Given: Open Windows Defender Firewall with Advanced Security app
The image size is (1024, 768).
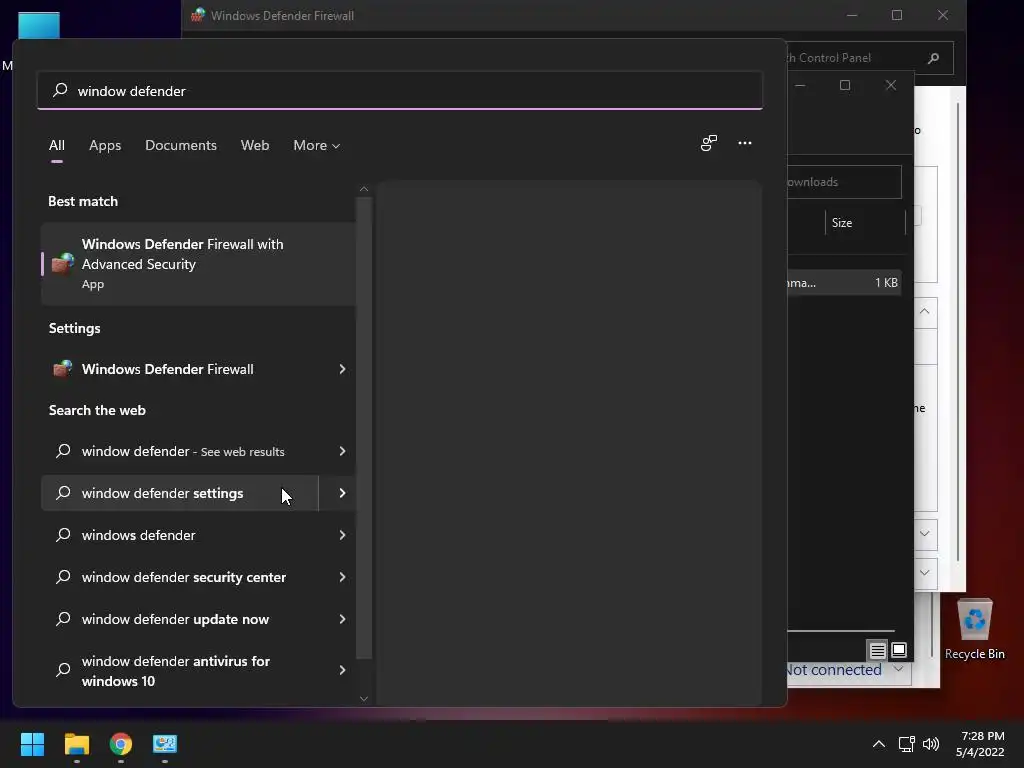Looking at the screenshot, I should point(199,264).
